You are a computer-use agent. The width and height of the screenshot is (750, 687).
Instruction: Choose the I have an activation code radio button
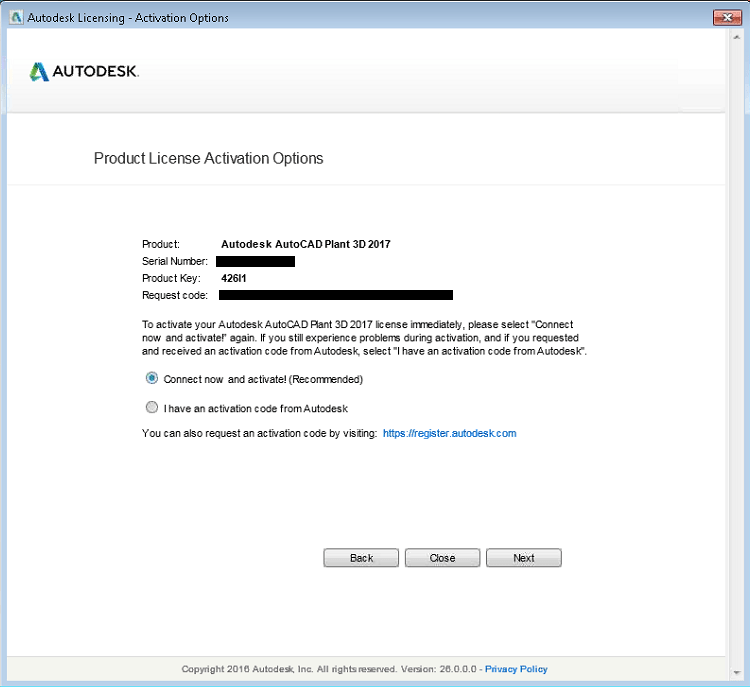152,407
